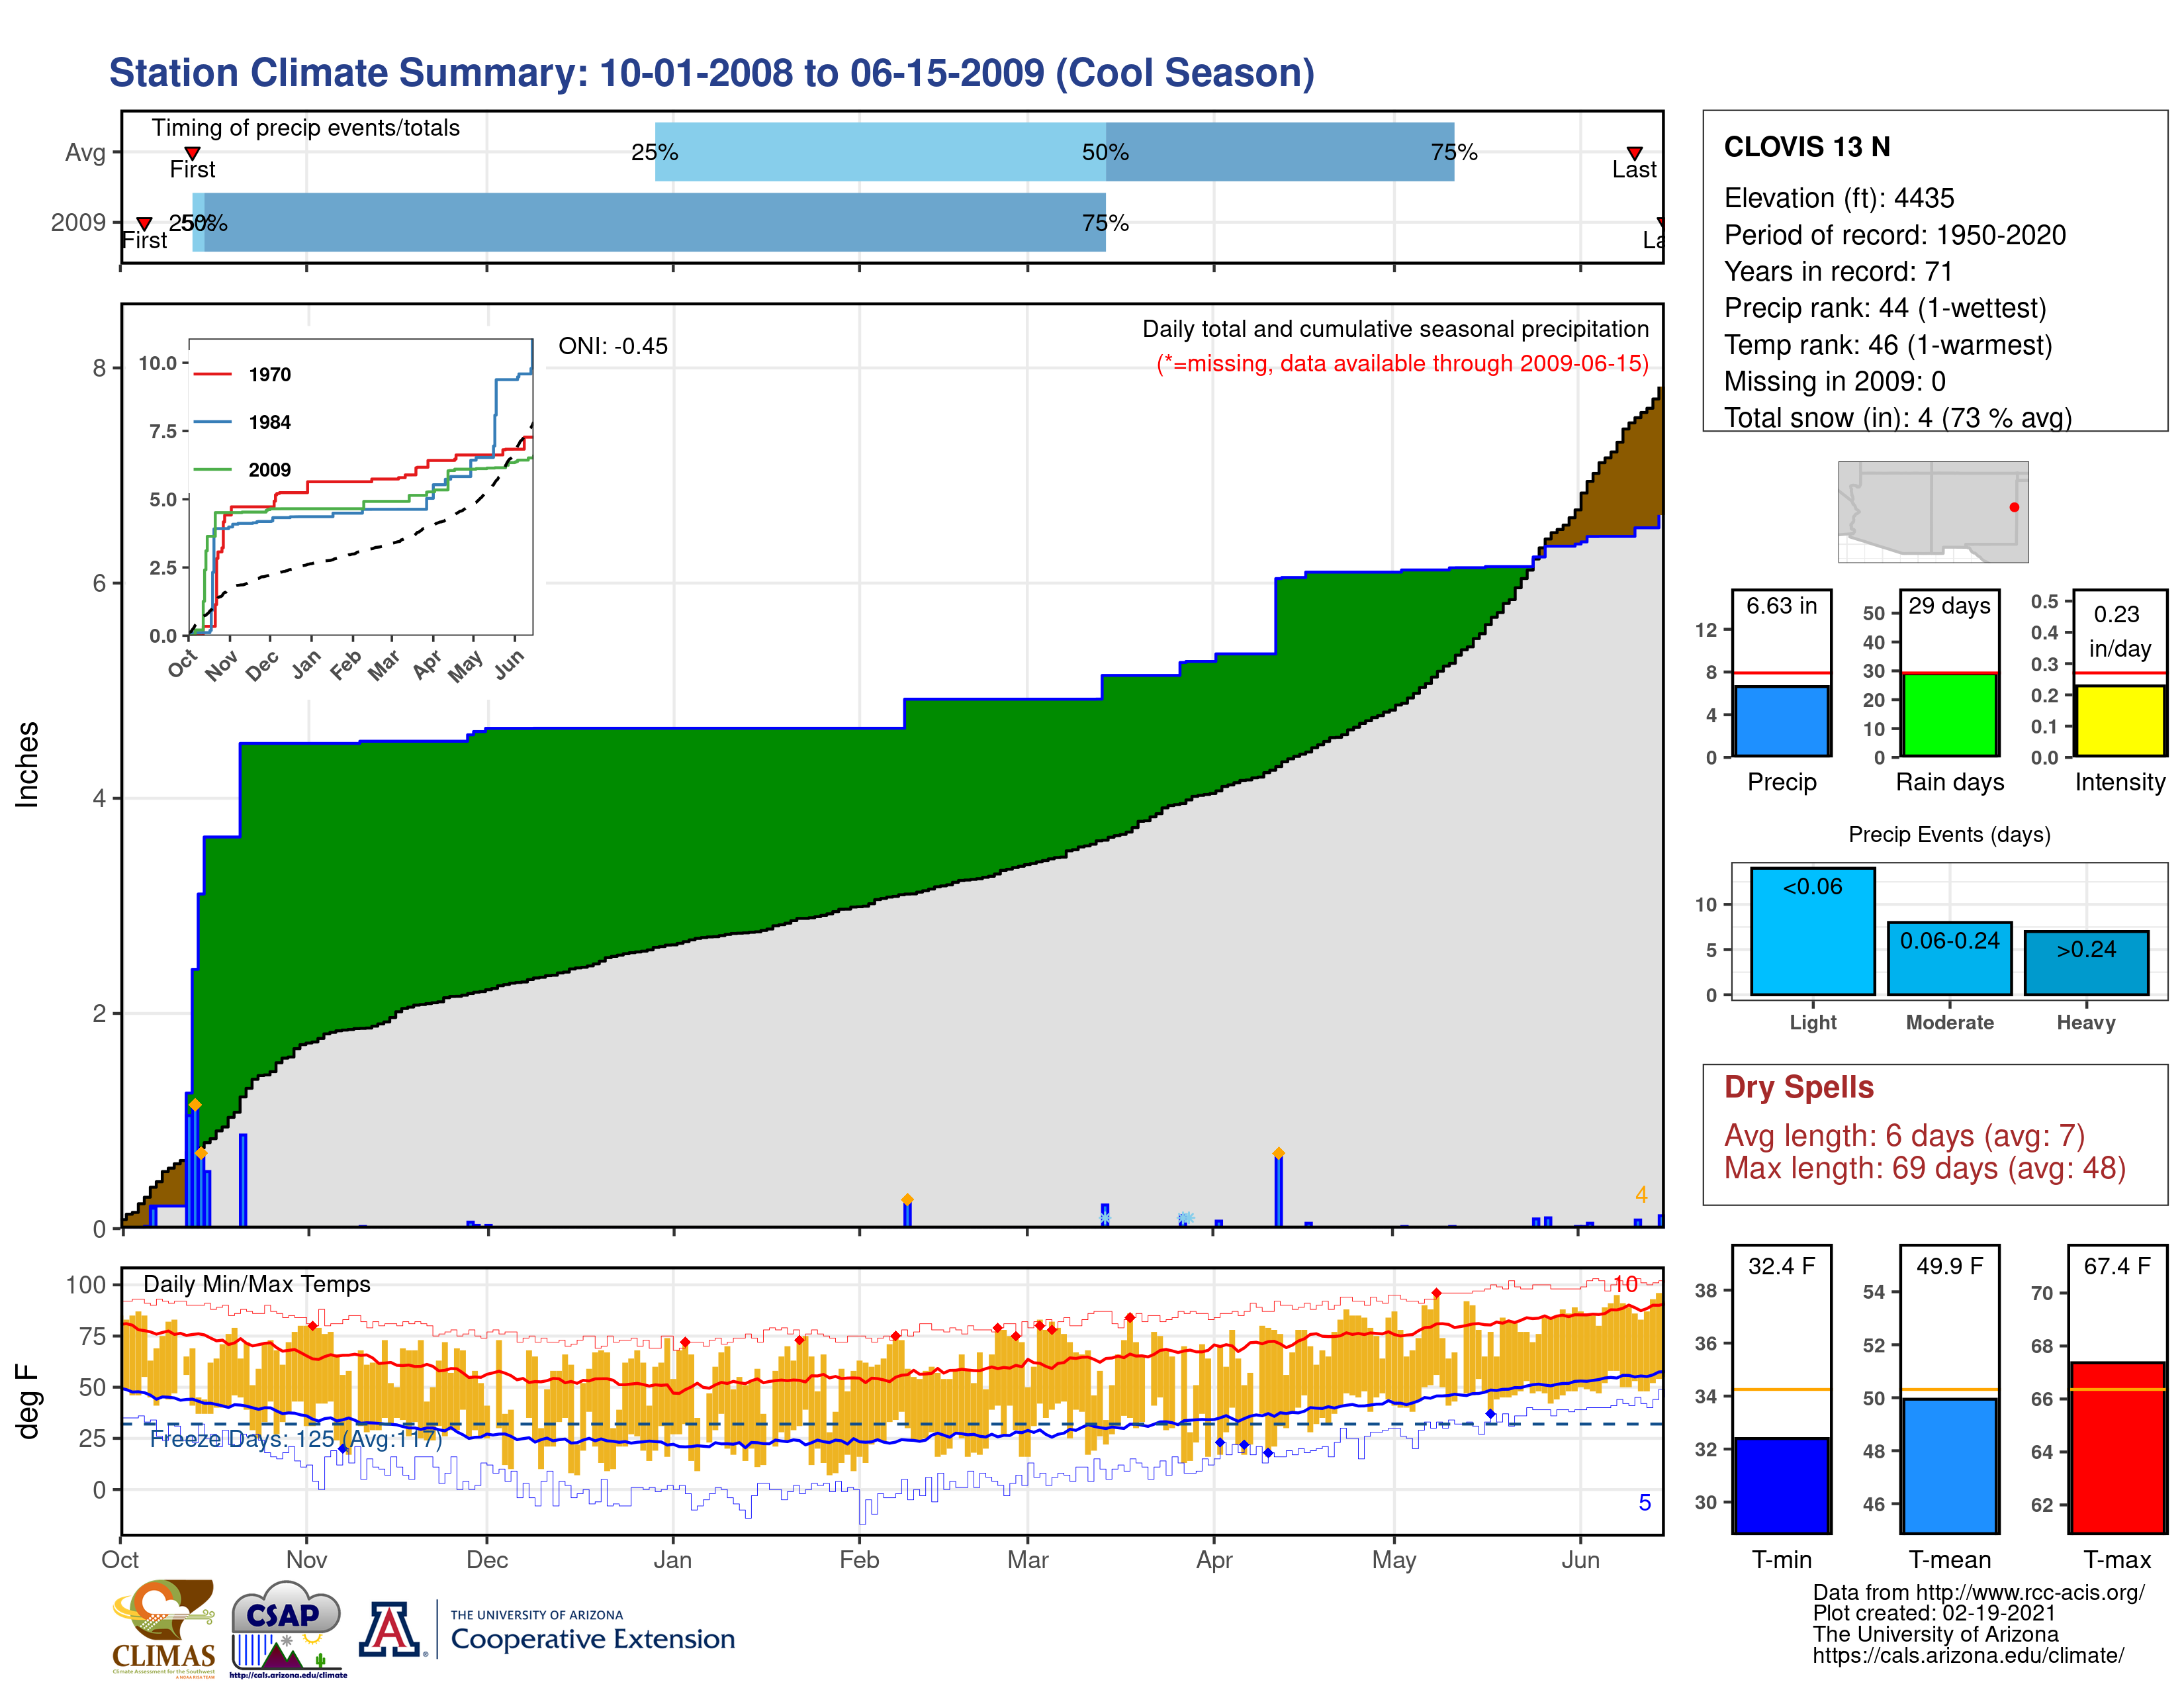Screen dimensions: 2184x1688
Task: Click 'Daily Min/Max Temps' label
Action: (x=256, y=1284)
